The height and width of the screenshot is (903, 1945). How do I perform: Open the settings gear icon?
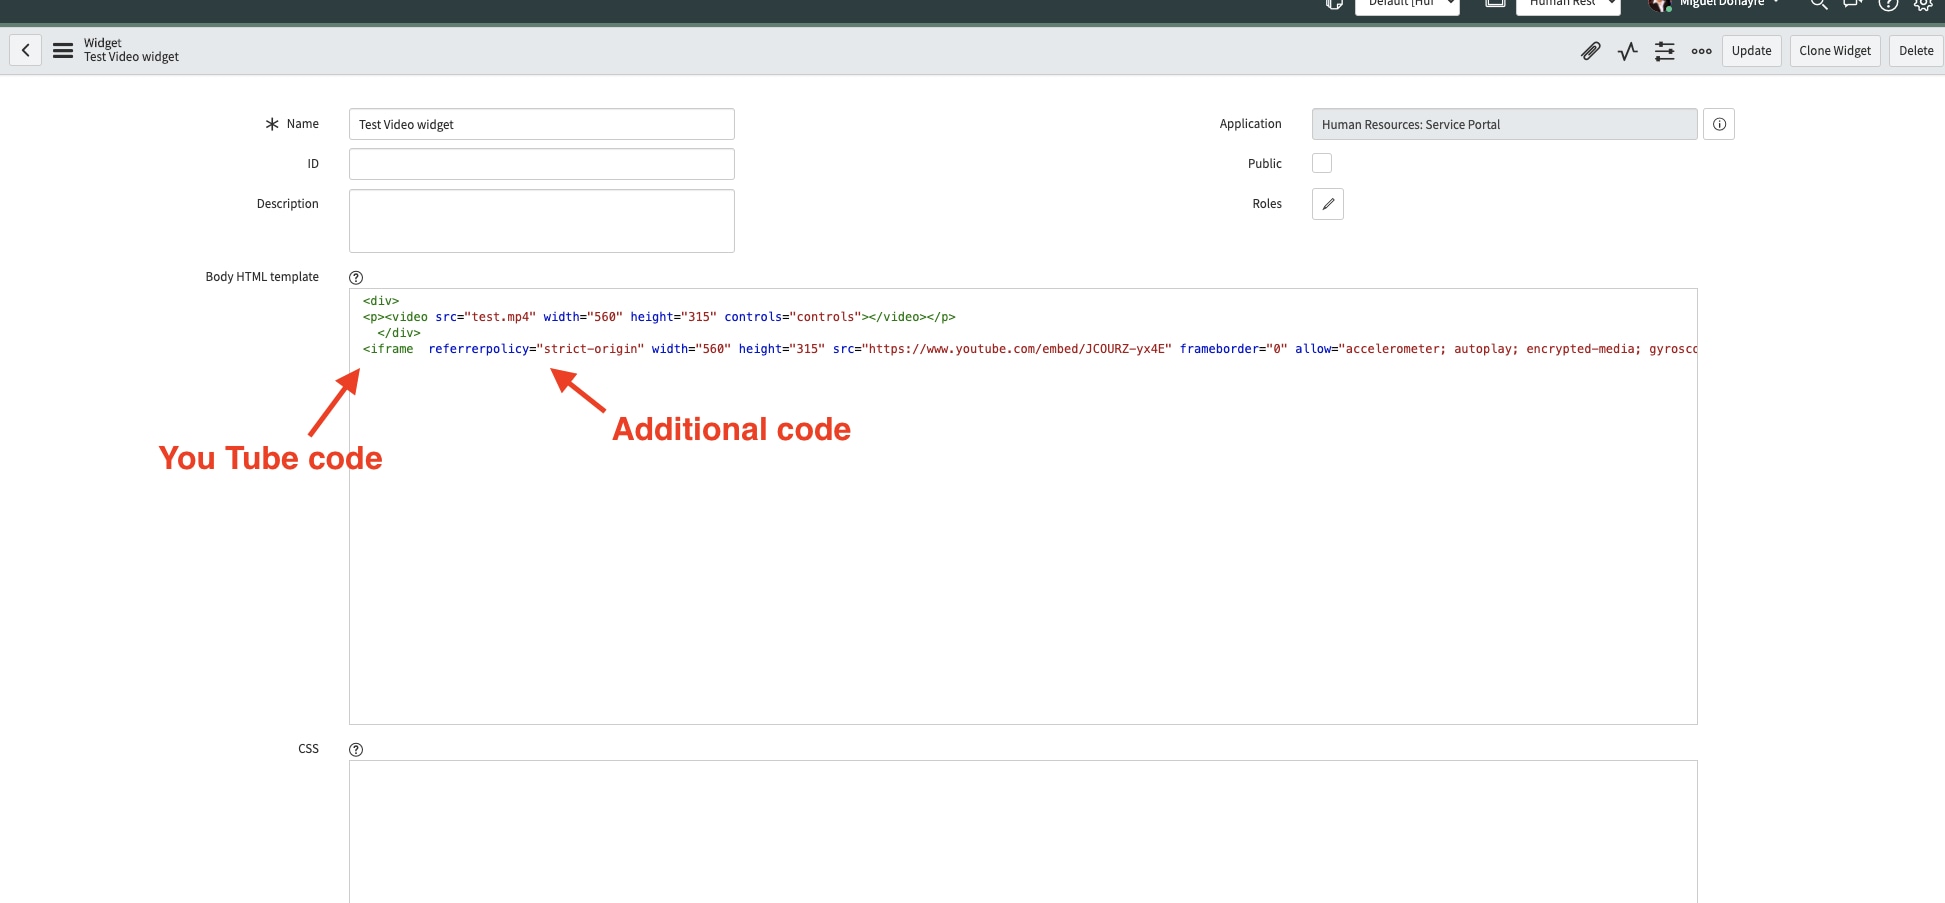tap(1923, 5)
